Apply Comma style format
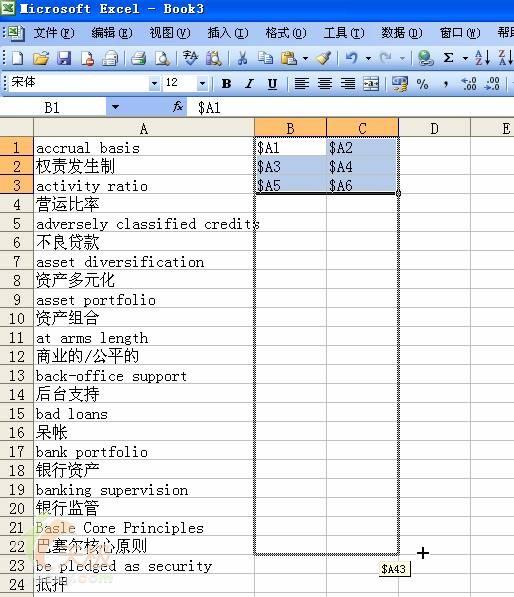Screen dimensions: 514x597 click(445, 83)
